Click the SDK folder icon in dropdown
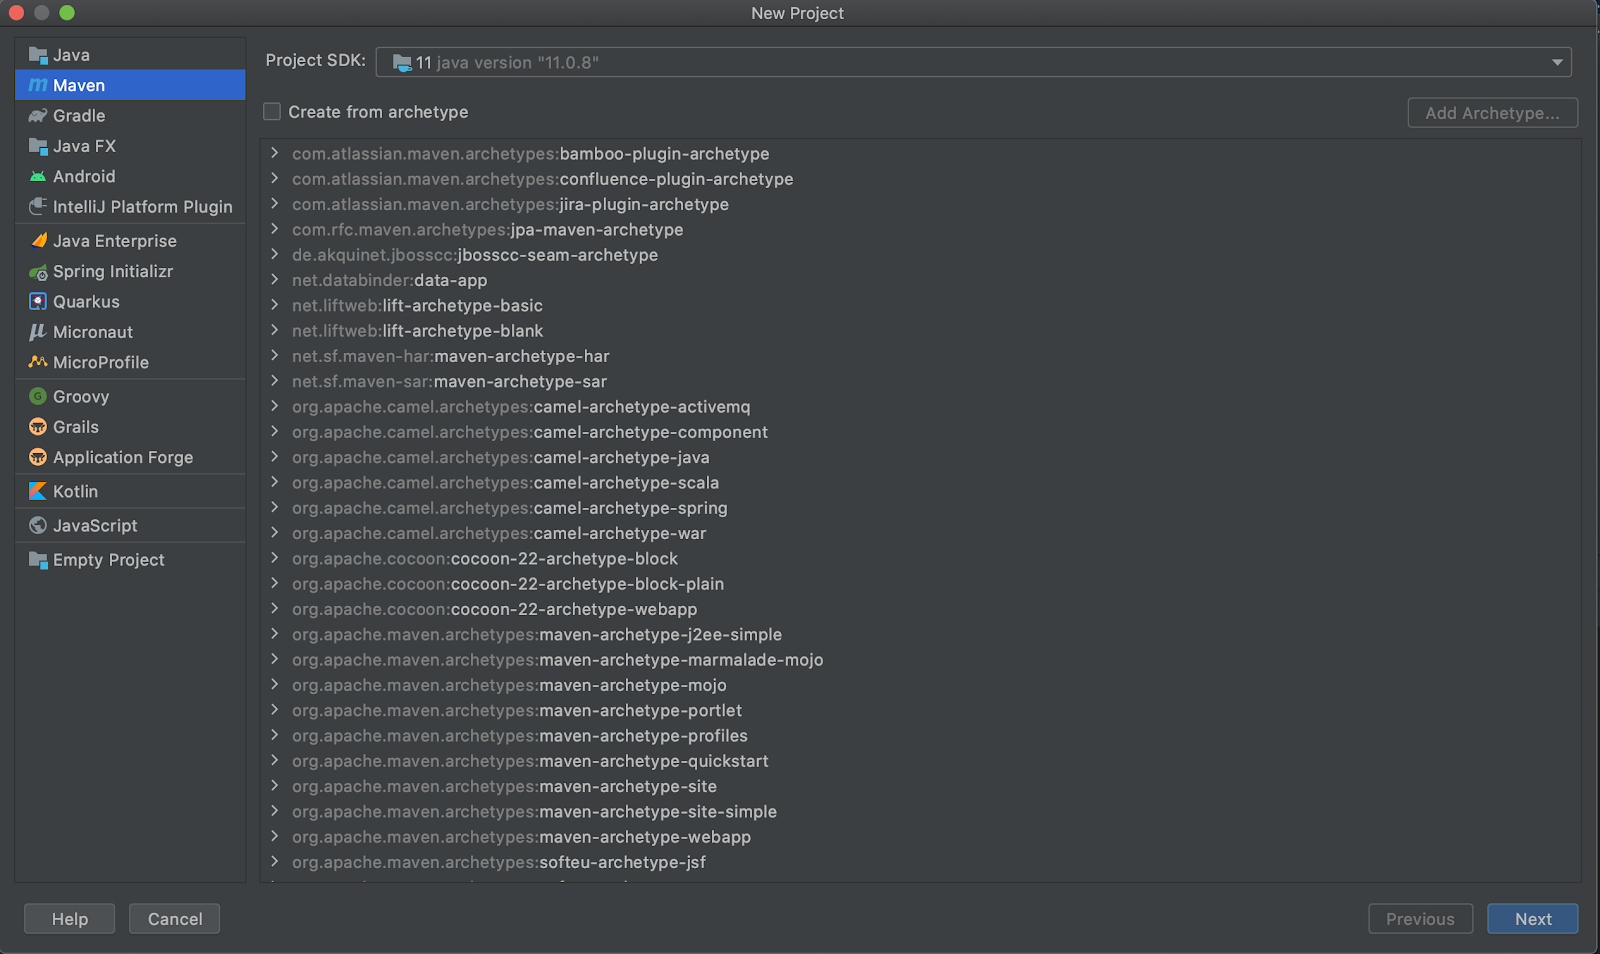 (x=402, y=63)
